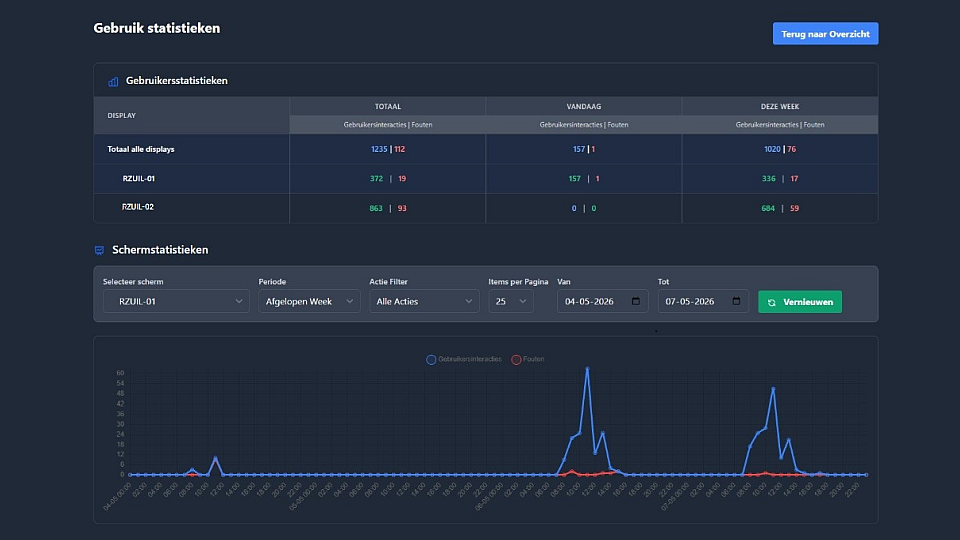The width and height of the screenshot is (960, 540).
Task: Click the 93 error value for RZUIL-02
Action: click(x=402, y=208)
